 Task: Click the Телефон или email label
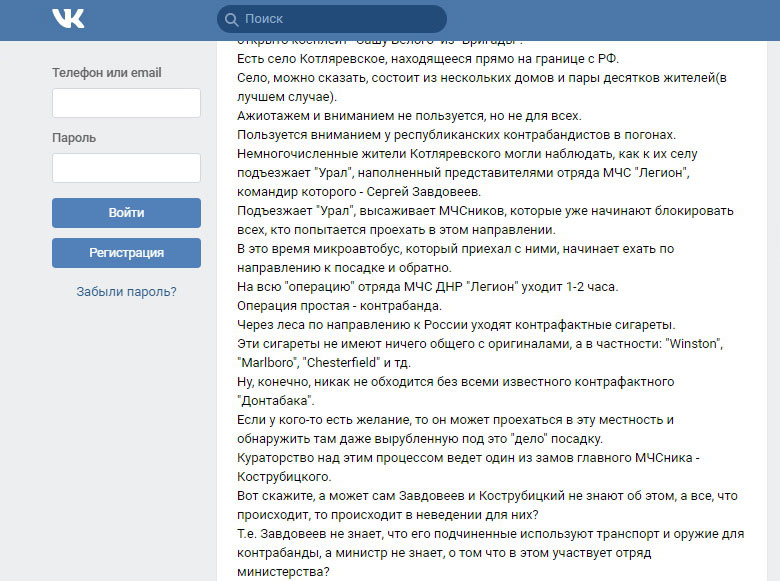[x=107, y=73]
